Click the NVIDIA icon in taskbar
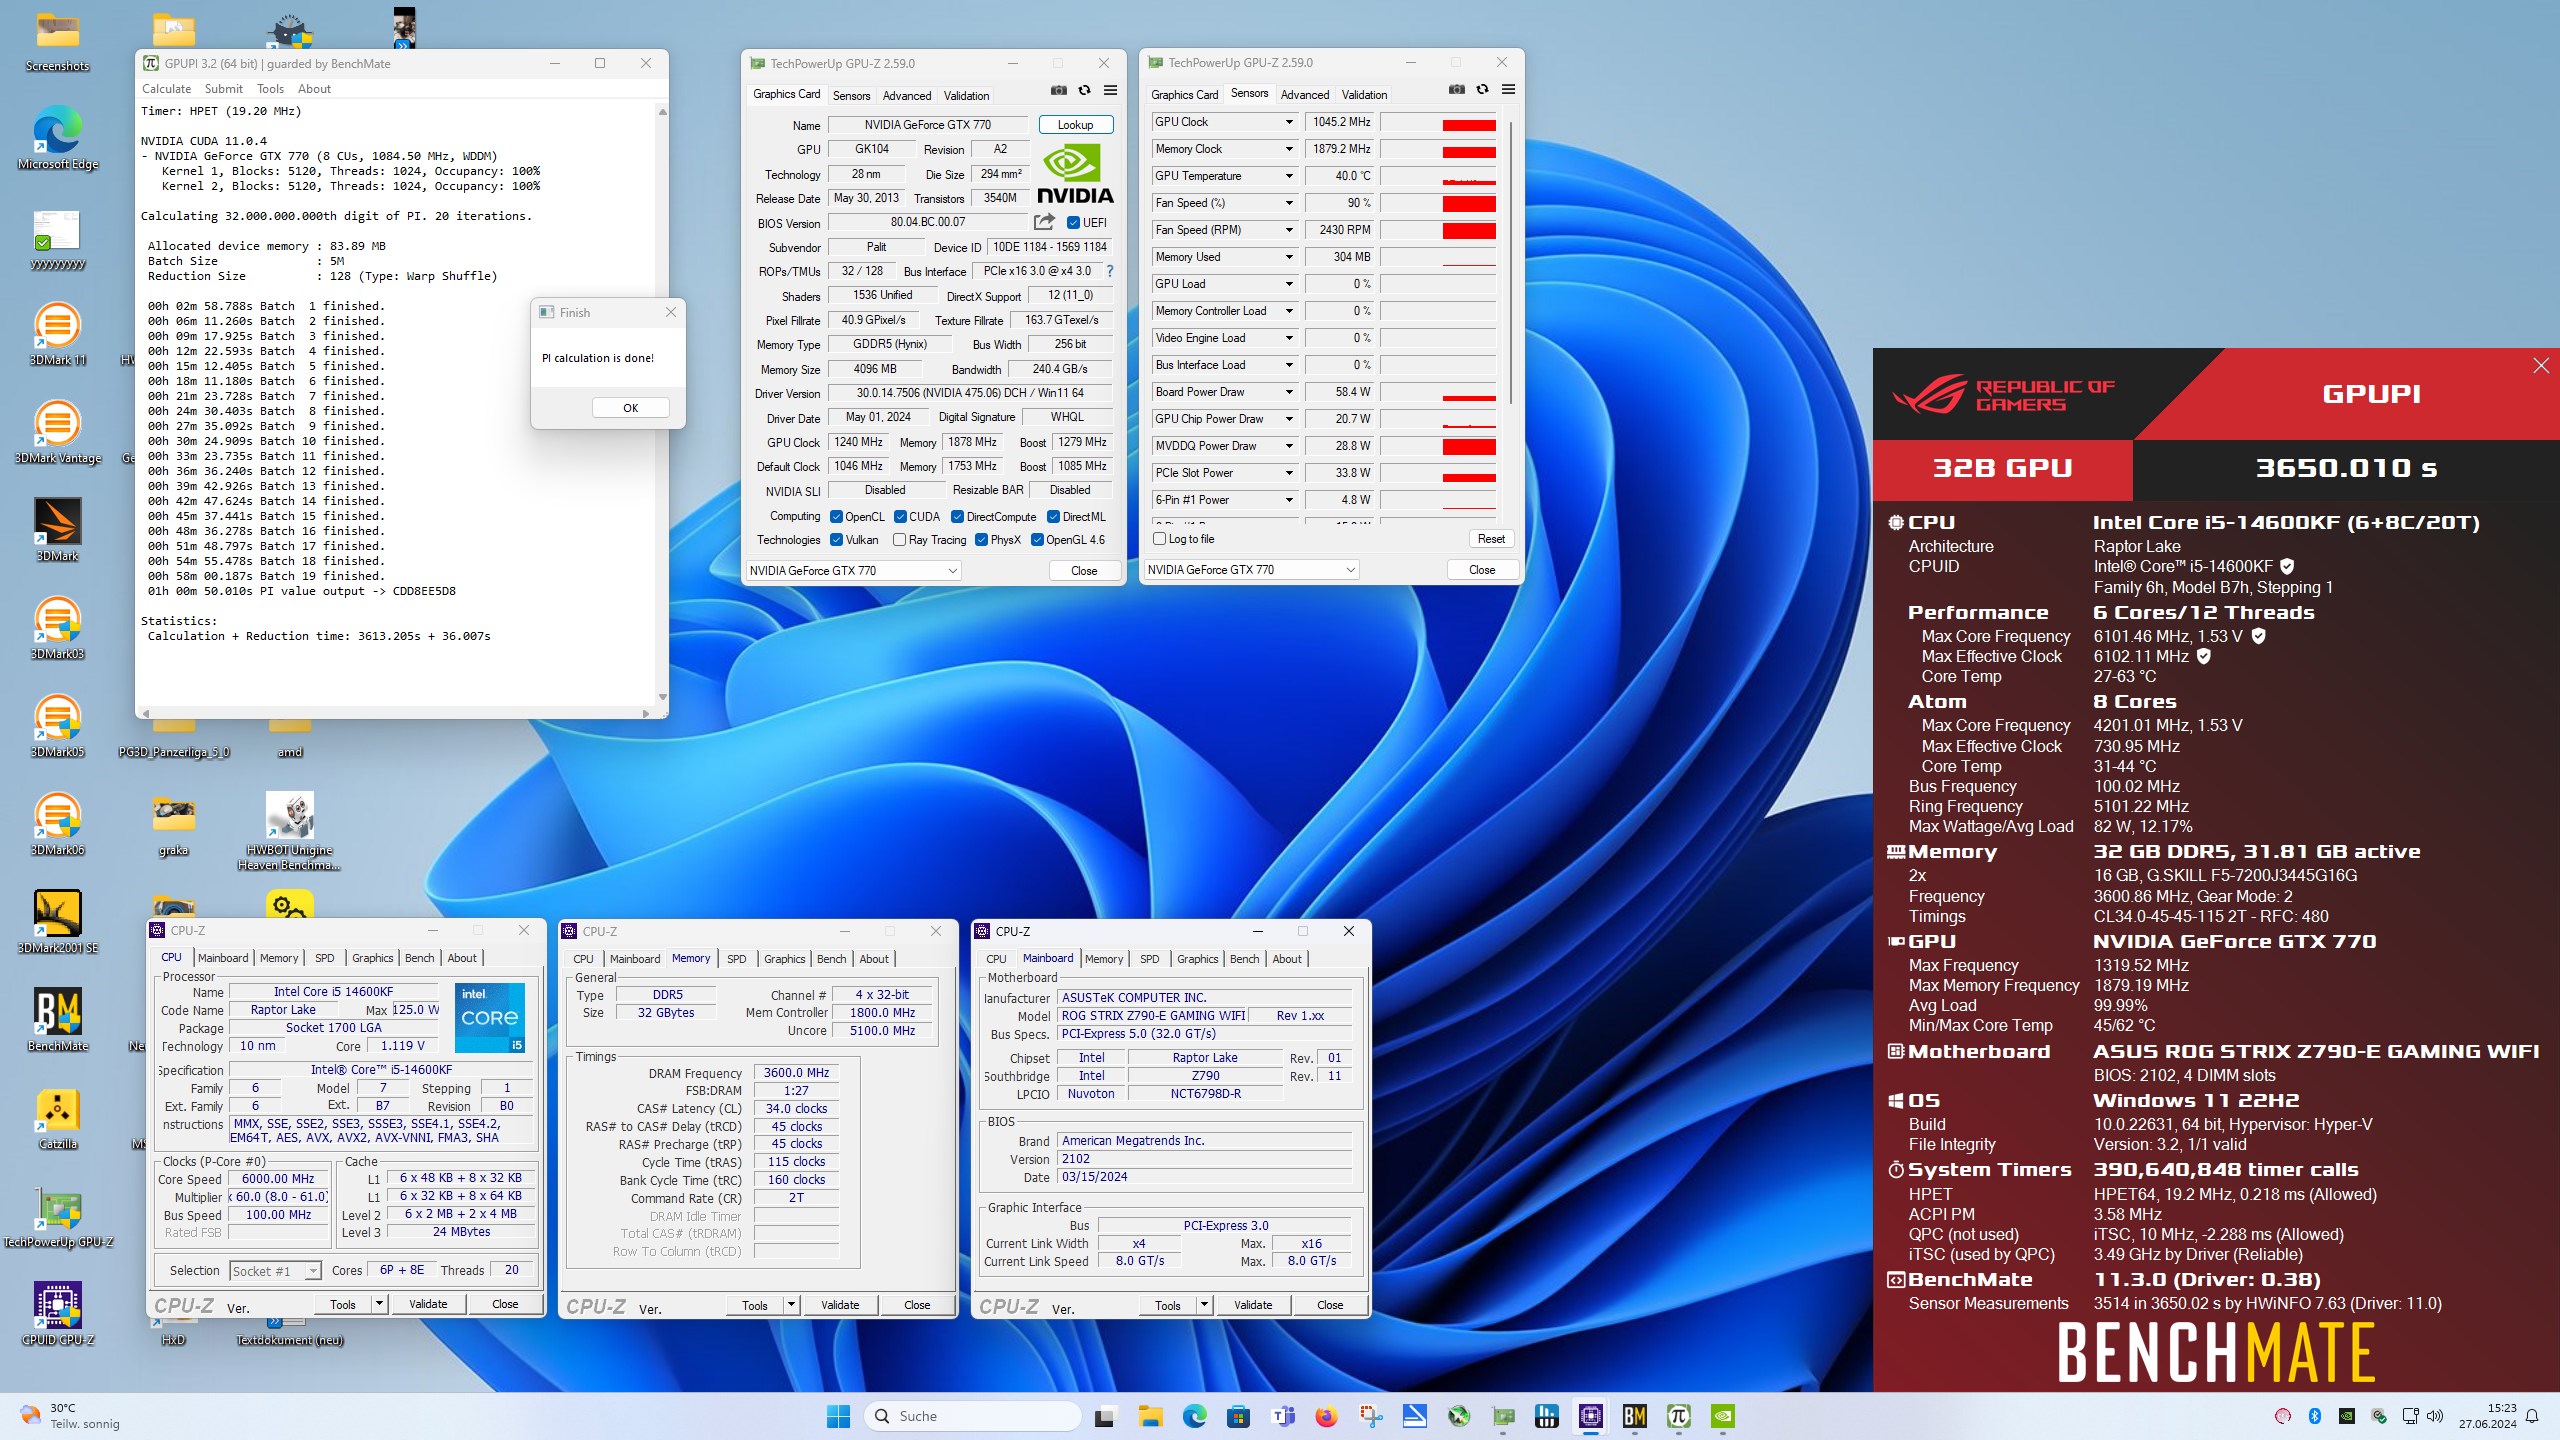 click(1723, 1416)
